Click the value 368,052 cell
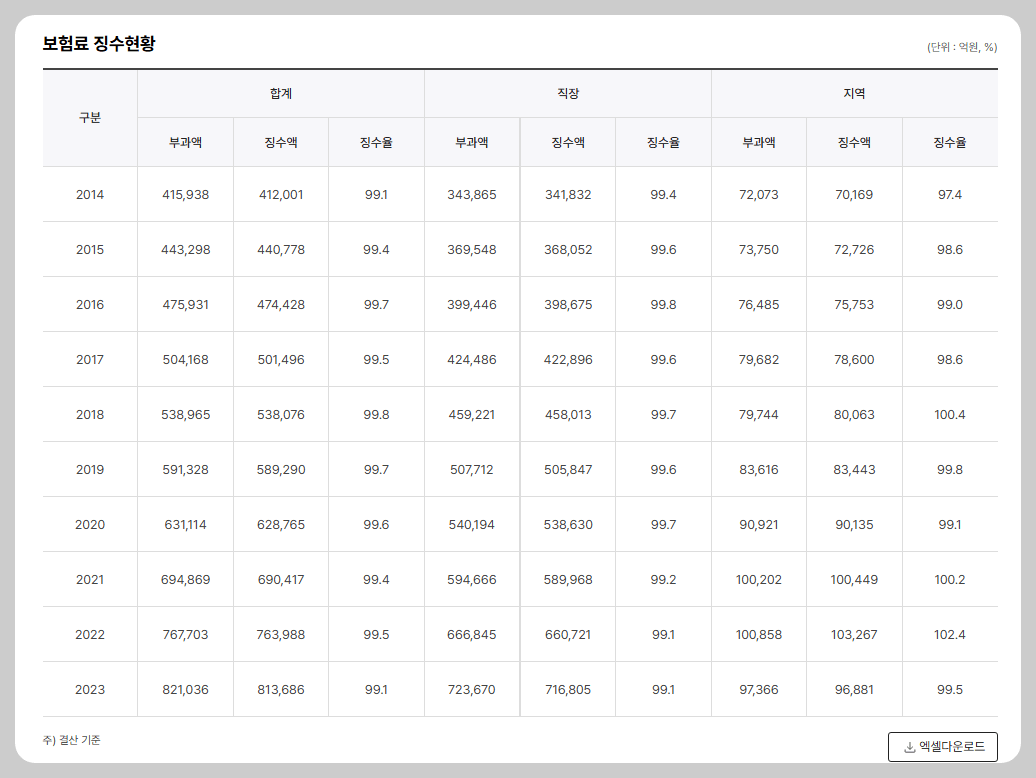 (x=568, y=250)
